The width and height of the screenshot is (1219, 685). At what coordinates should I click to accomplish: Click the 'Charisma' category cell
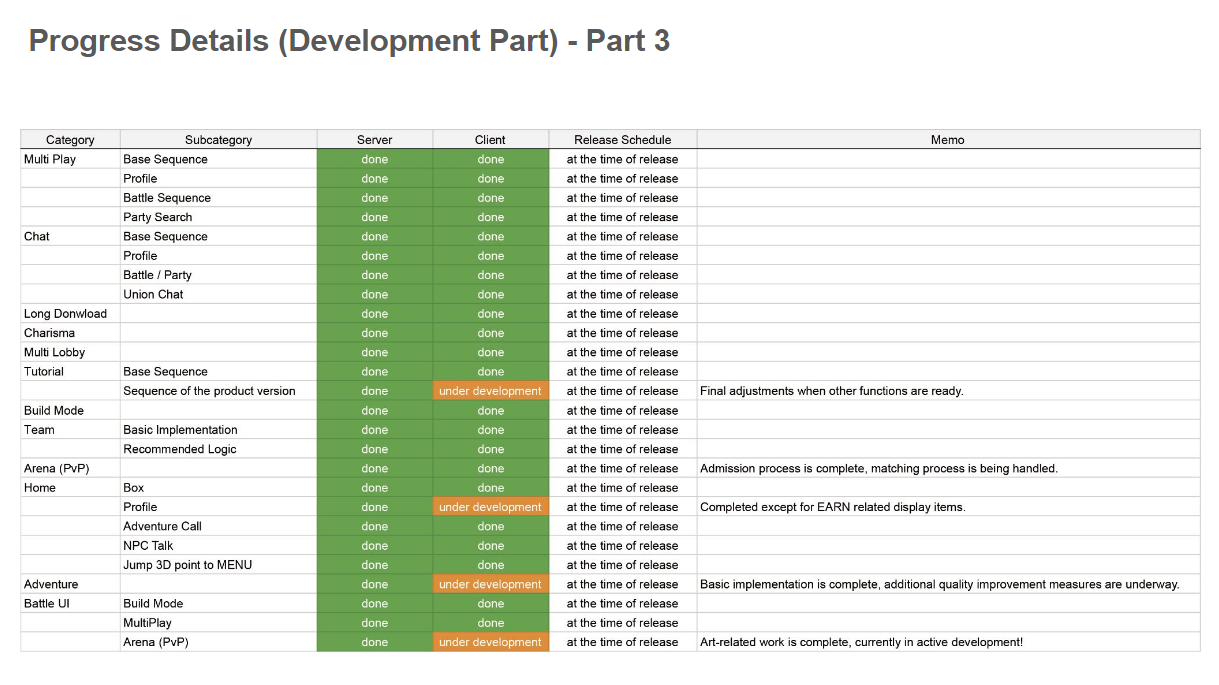[x=70, y=333]
